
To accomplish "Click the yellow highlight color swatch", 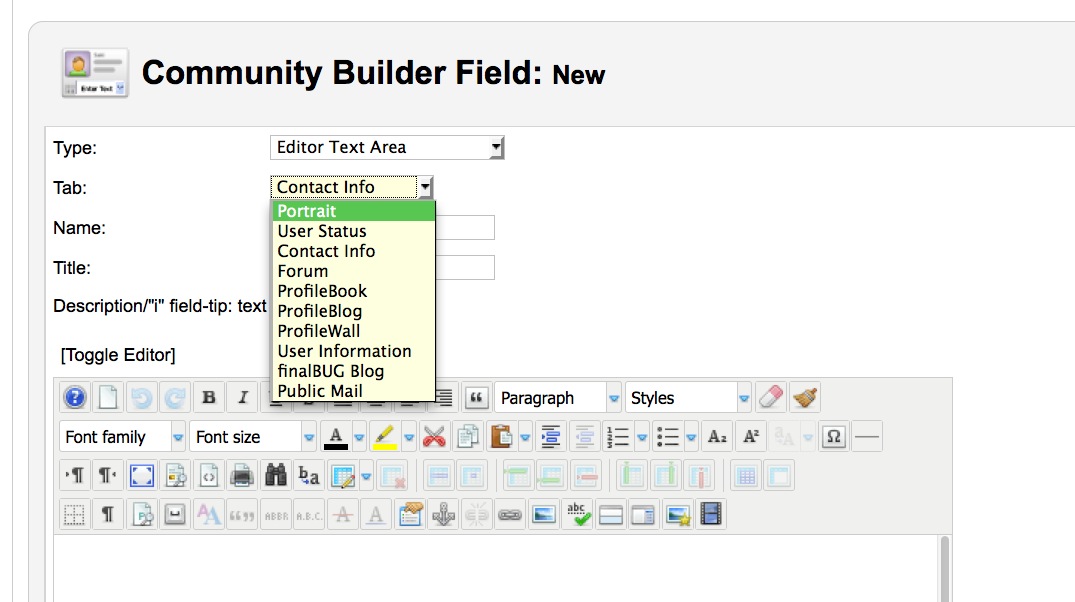I will [385, 437].
